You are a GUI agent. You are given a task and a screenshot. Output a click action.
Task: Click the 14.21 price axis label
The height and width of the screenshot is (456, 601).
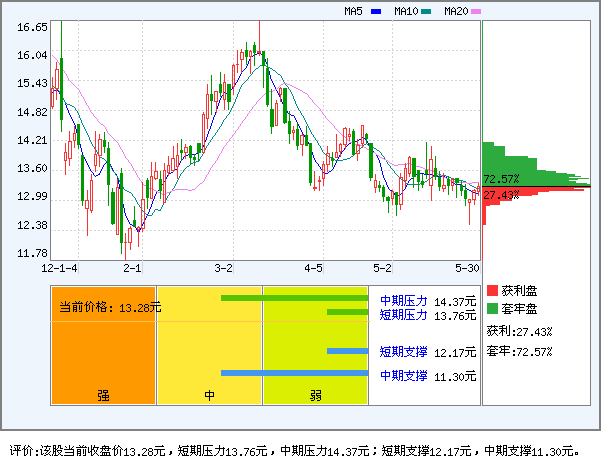point(32,140)
